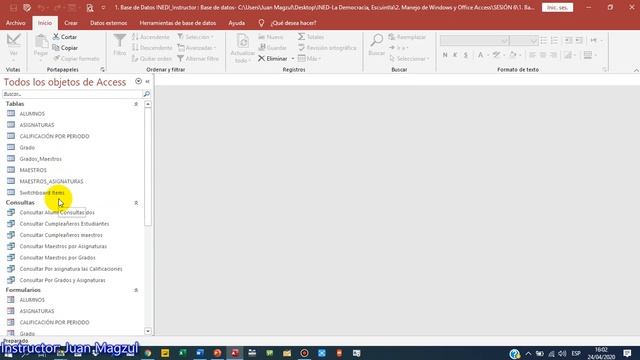Click the font color A icon
Viewport: 640px width, 360px height.
[480, 55]
